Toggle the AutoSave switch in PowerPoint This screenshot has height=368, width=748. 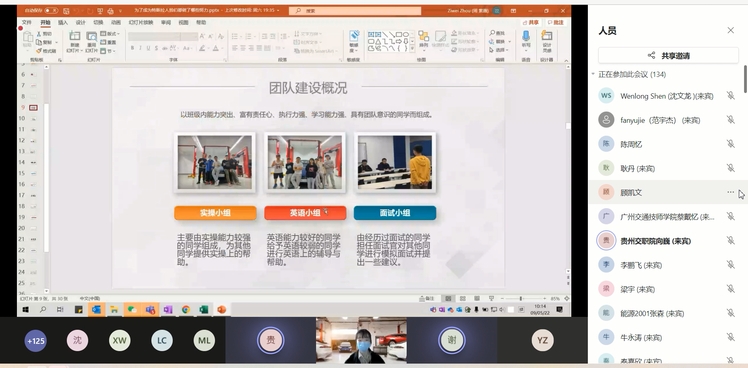click(51, 11)
